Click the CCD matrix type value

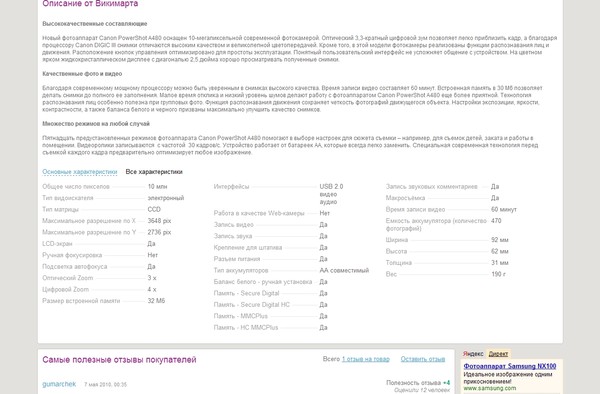click(154, 210)
